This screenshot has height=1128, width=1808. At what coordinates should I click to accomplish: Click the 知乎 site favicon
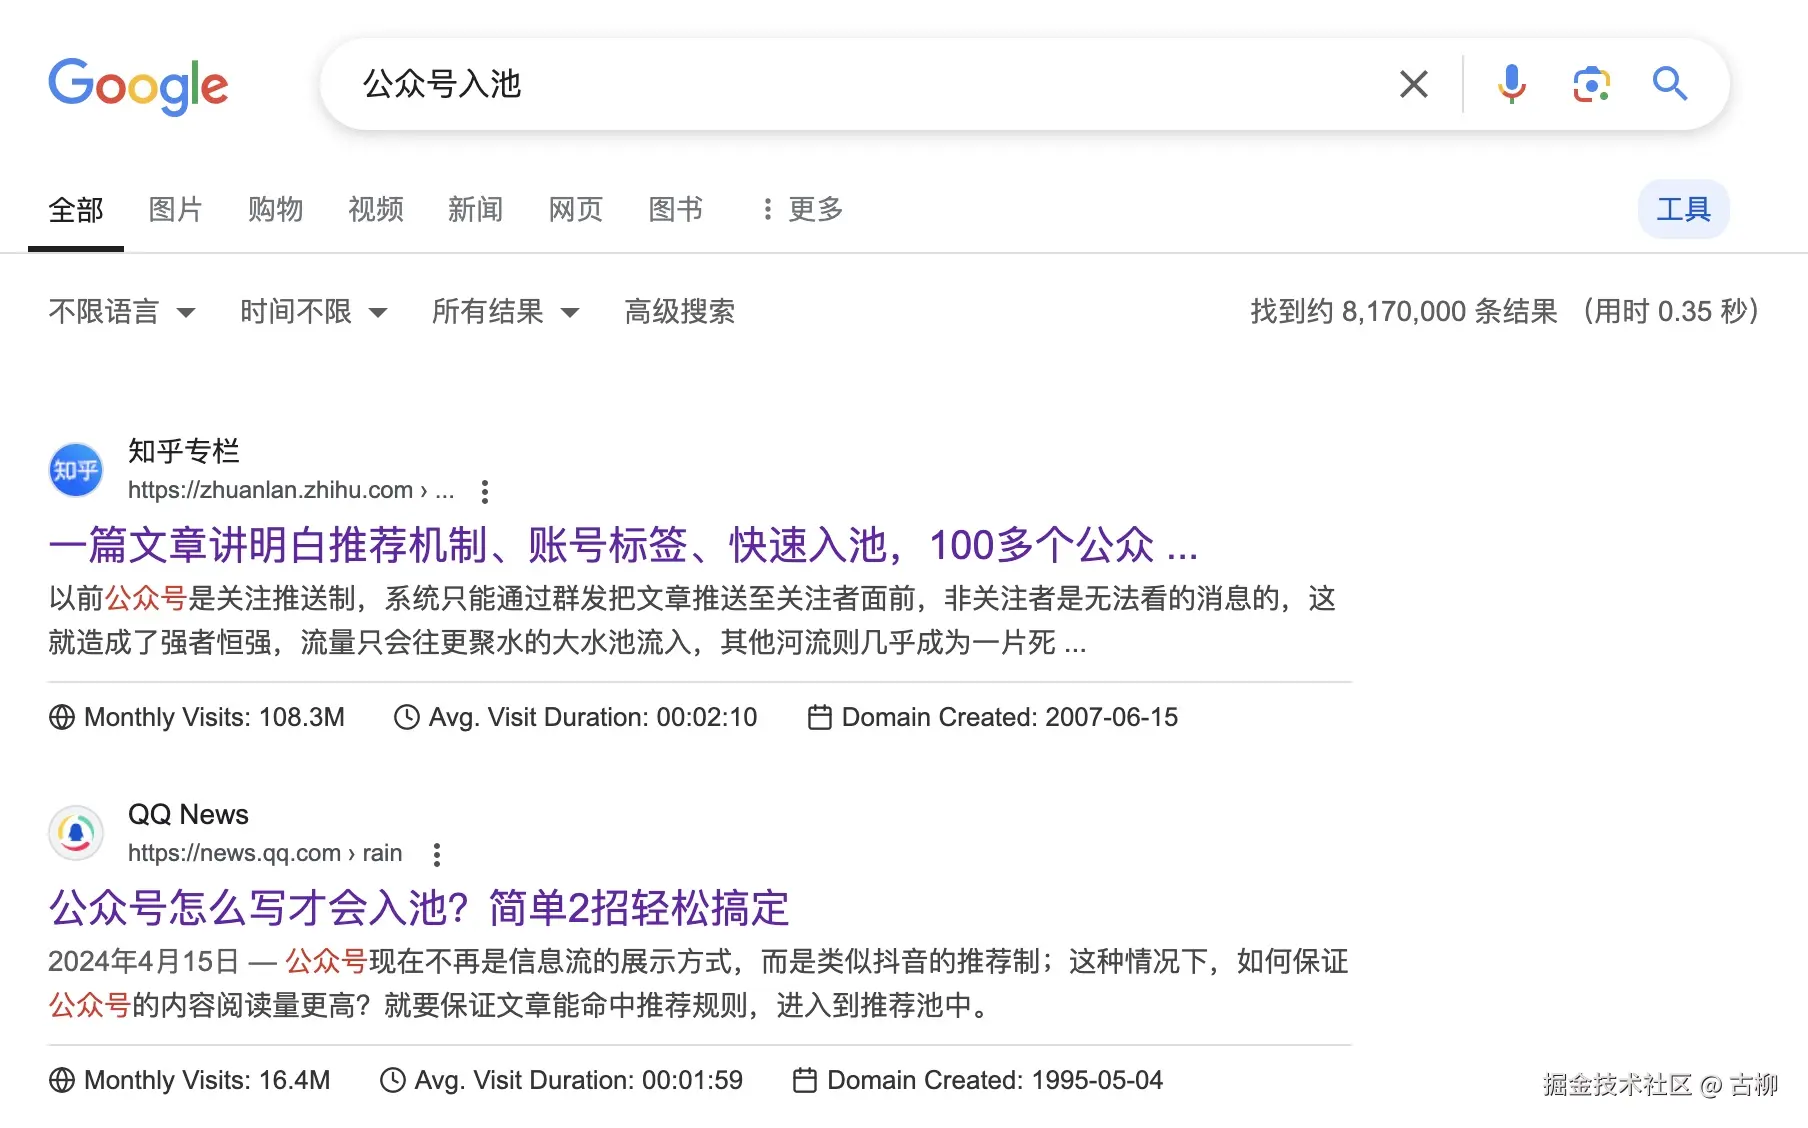click(76, 470)
